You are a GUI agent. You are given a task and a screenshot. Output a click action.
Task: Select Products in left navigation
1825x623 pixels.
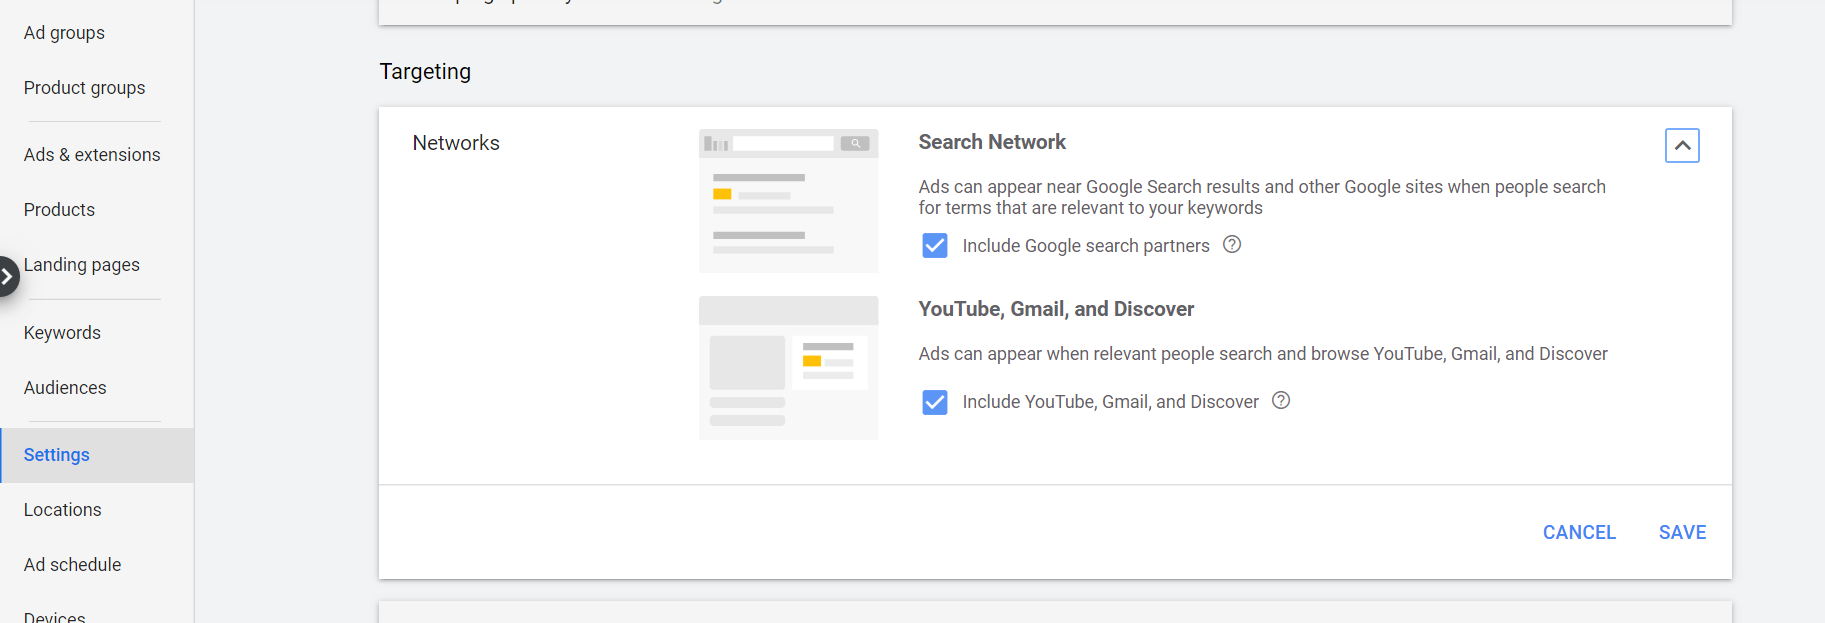pyautogui.click(x=59, y=210)
